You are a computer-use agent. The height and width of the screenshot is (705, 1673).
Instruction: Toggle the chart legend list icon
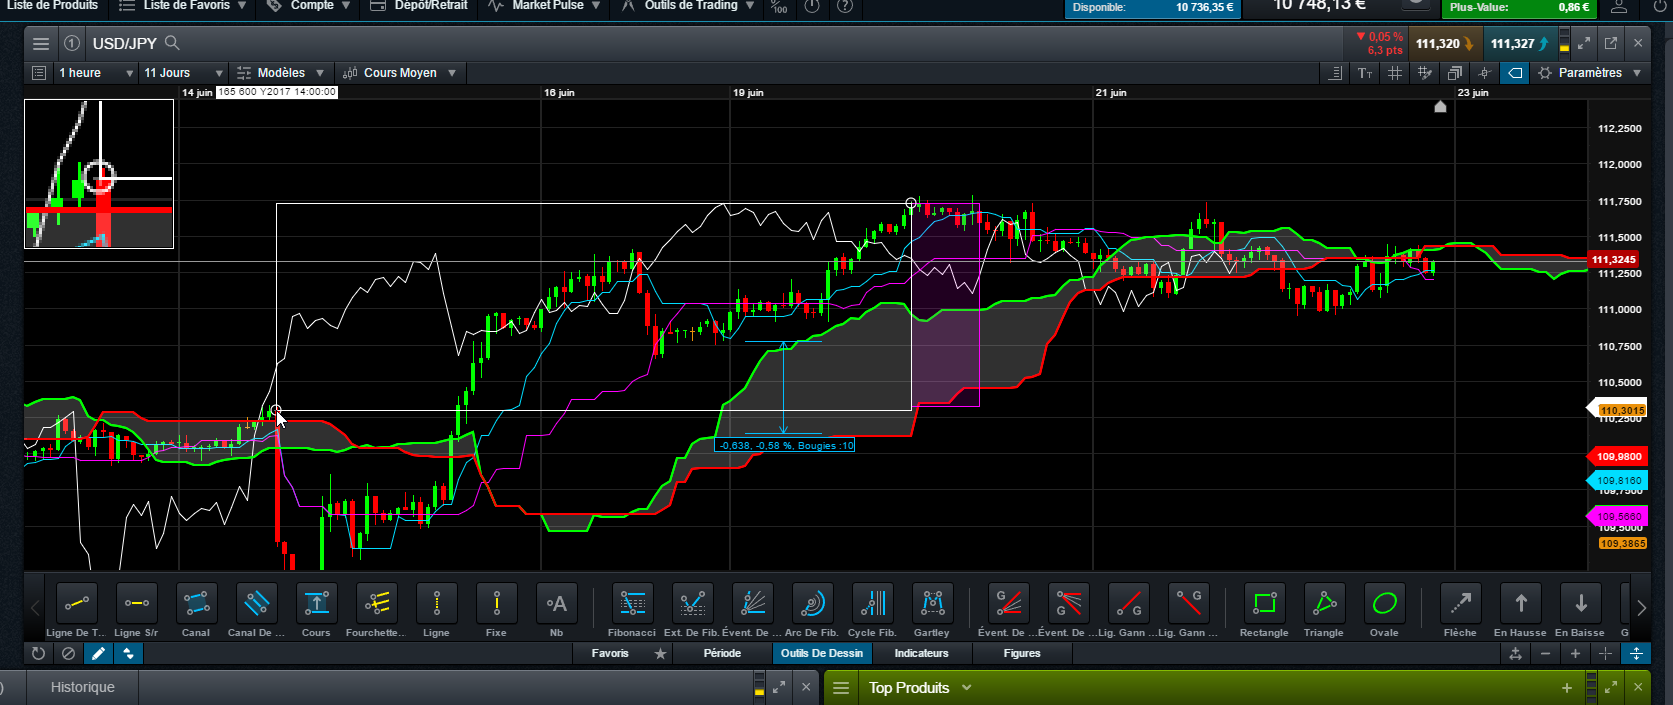(x=39, y=73)
